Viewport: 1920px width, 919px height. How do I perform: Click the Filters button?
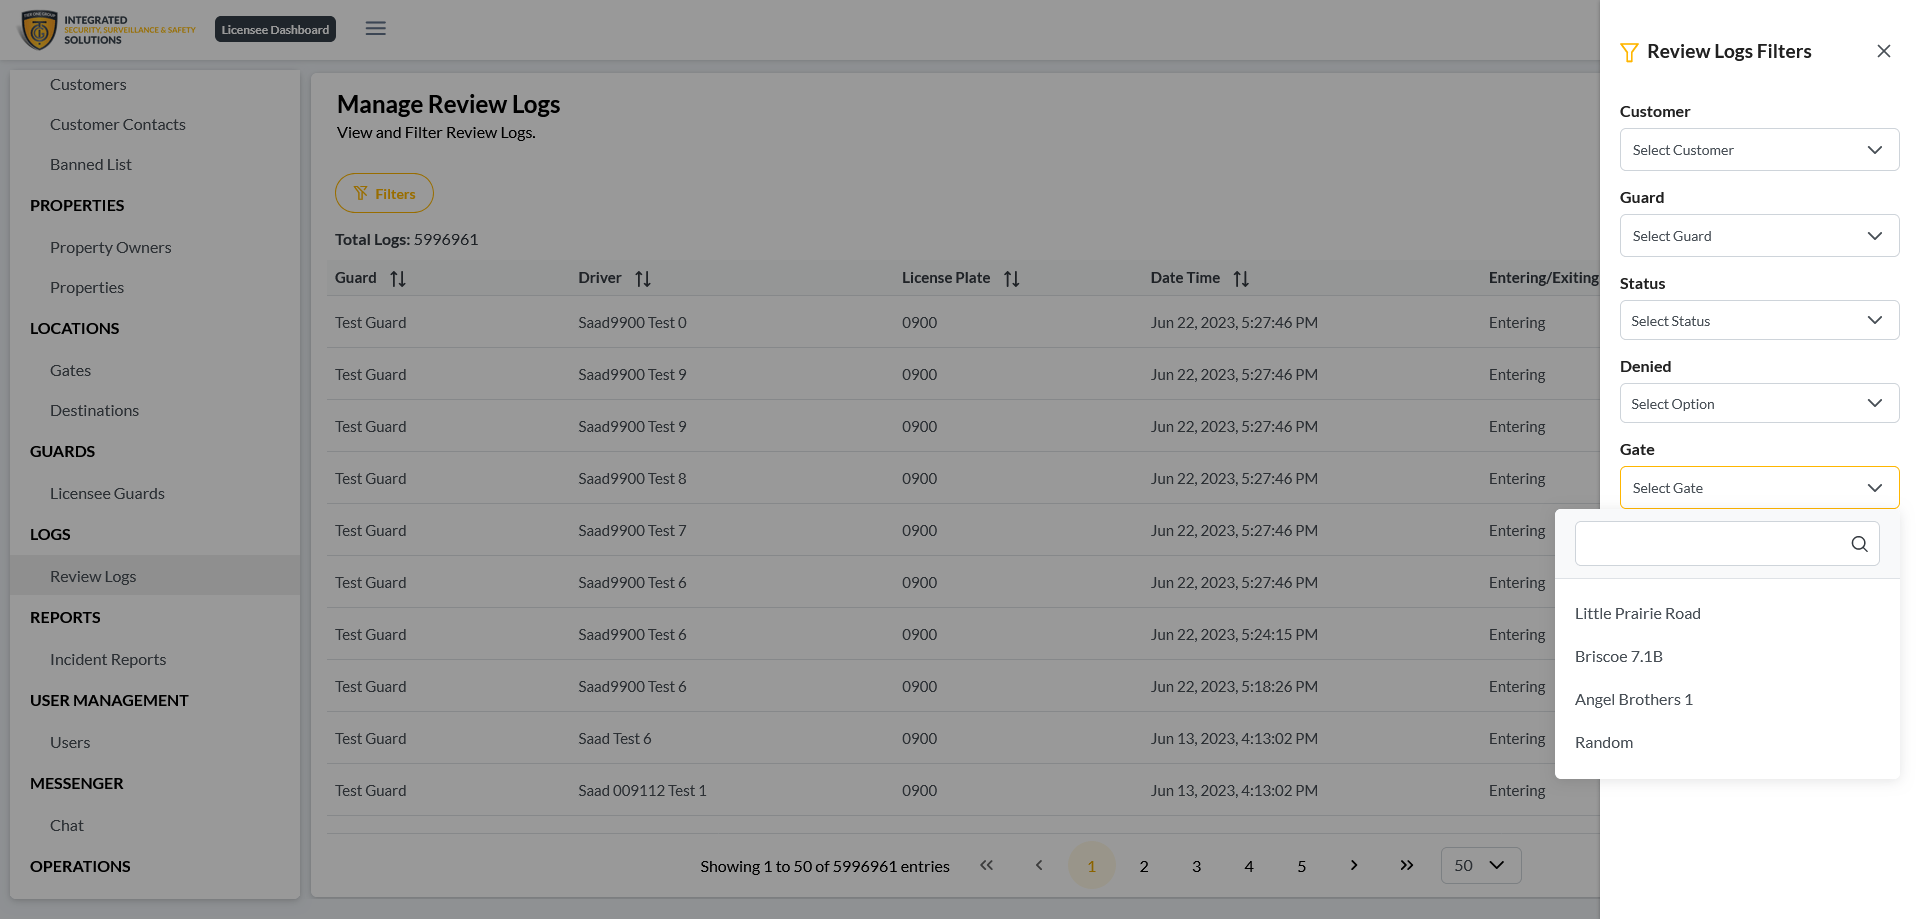[384, 193]
